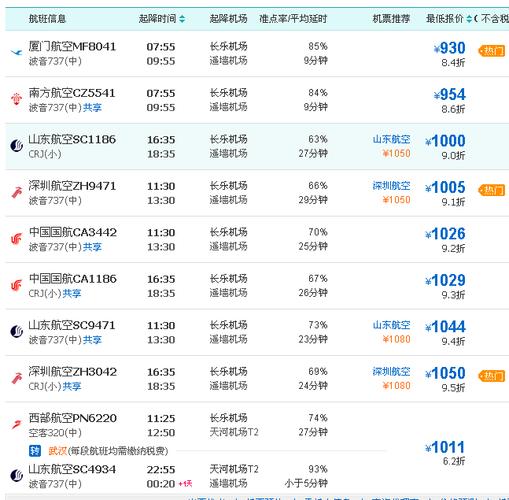Click Shandong Airlines logo beside SC9471
The image size is (509, 500).
(x=16, y=331)
